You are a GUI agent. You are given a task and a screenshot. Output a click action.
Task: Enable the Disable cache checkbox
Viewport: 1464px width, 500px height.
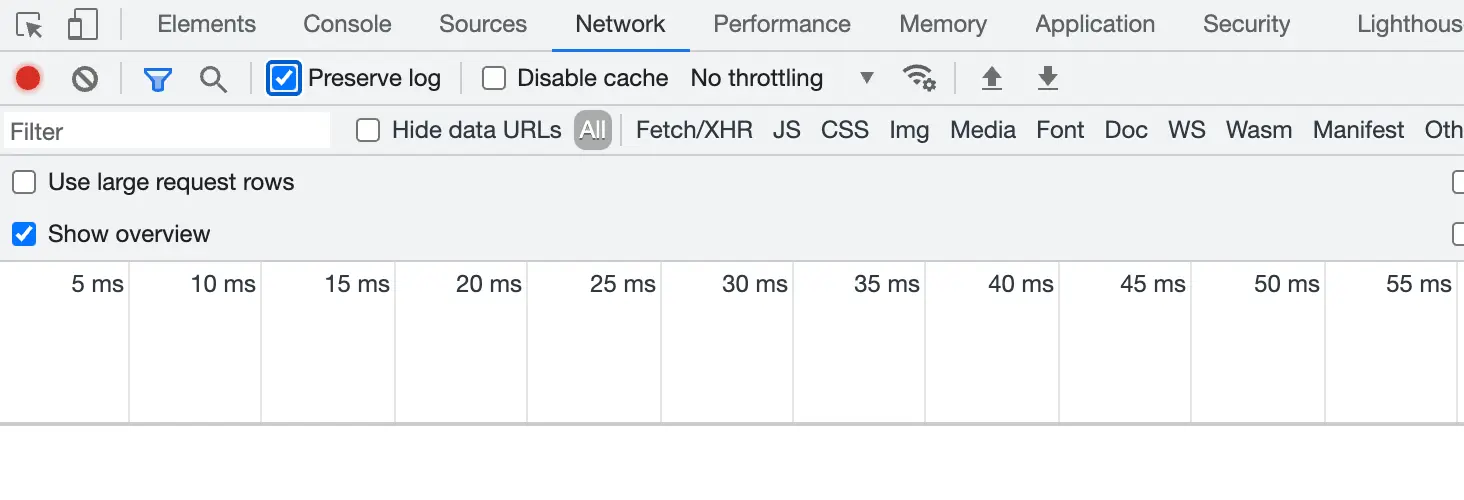tap(494, 78)
